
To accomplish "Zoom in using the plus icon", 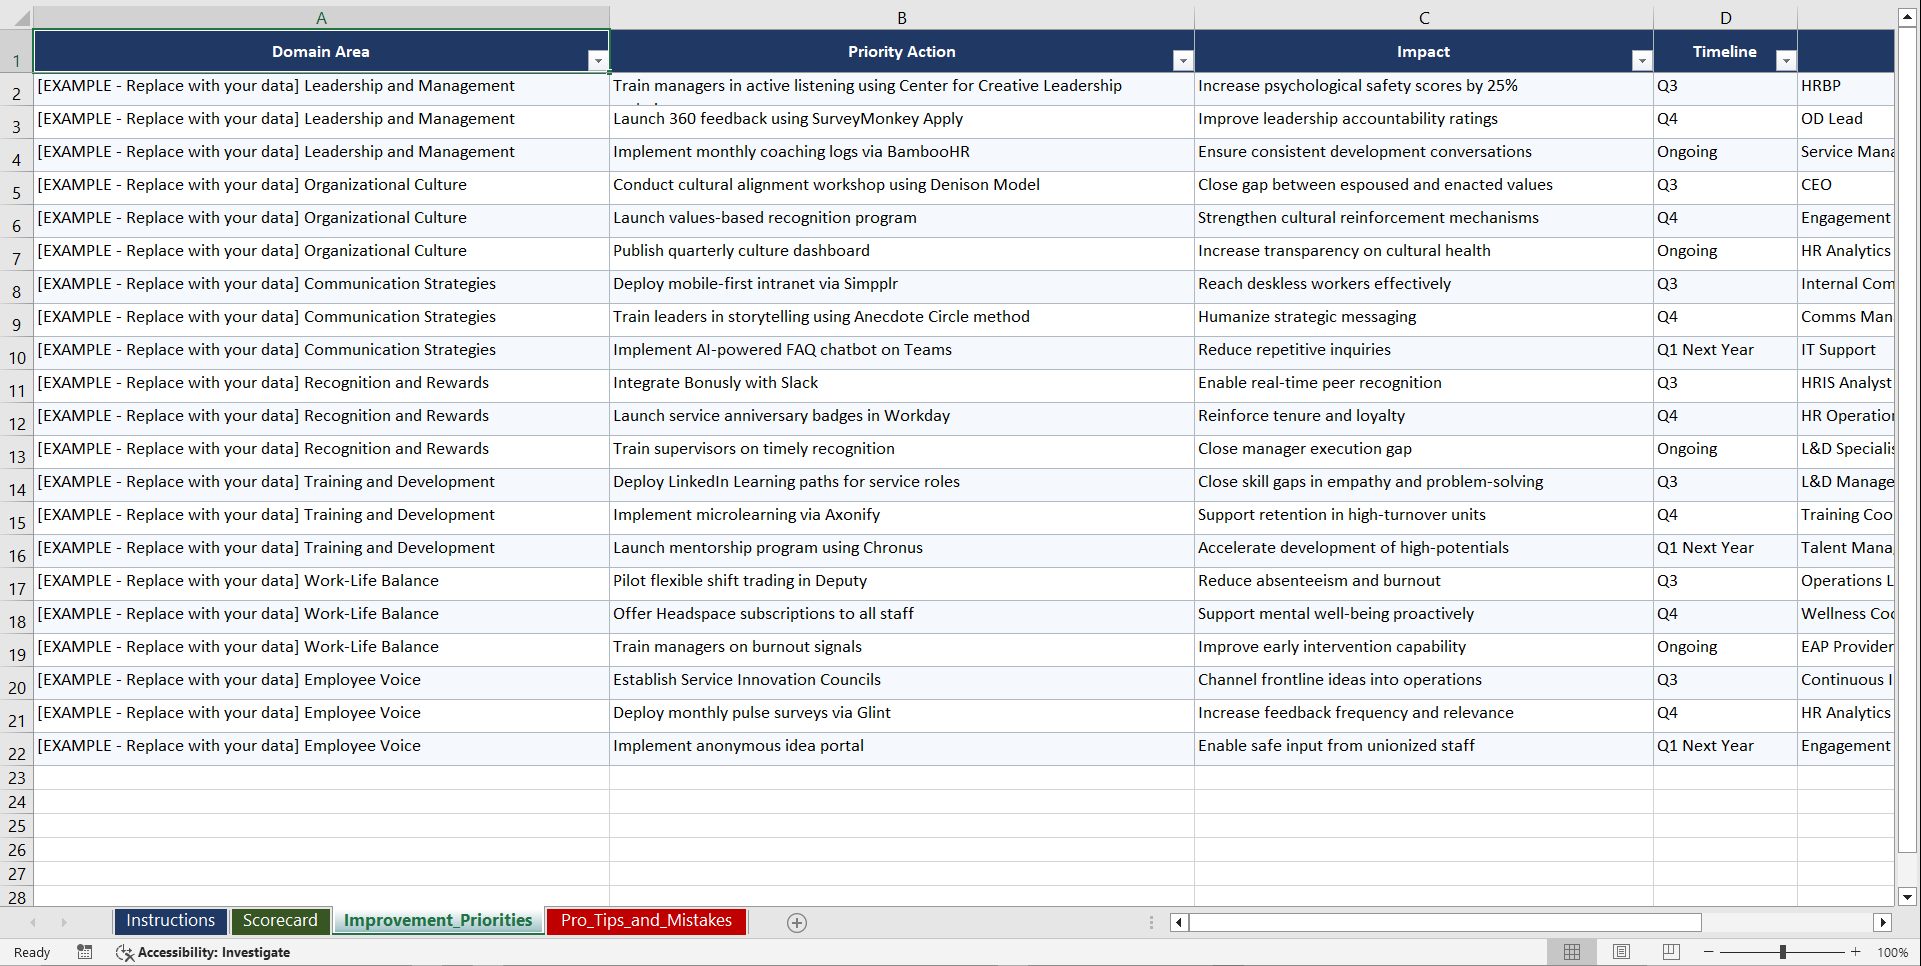I will [1855, 952].
